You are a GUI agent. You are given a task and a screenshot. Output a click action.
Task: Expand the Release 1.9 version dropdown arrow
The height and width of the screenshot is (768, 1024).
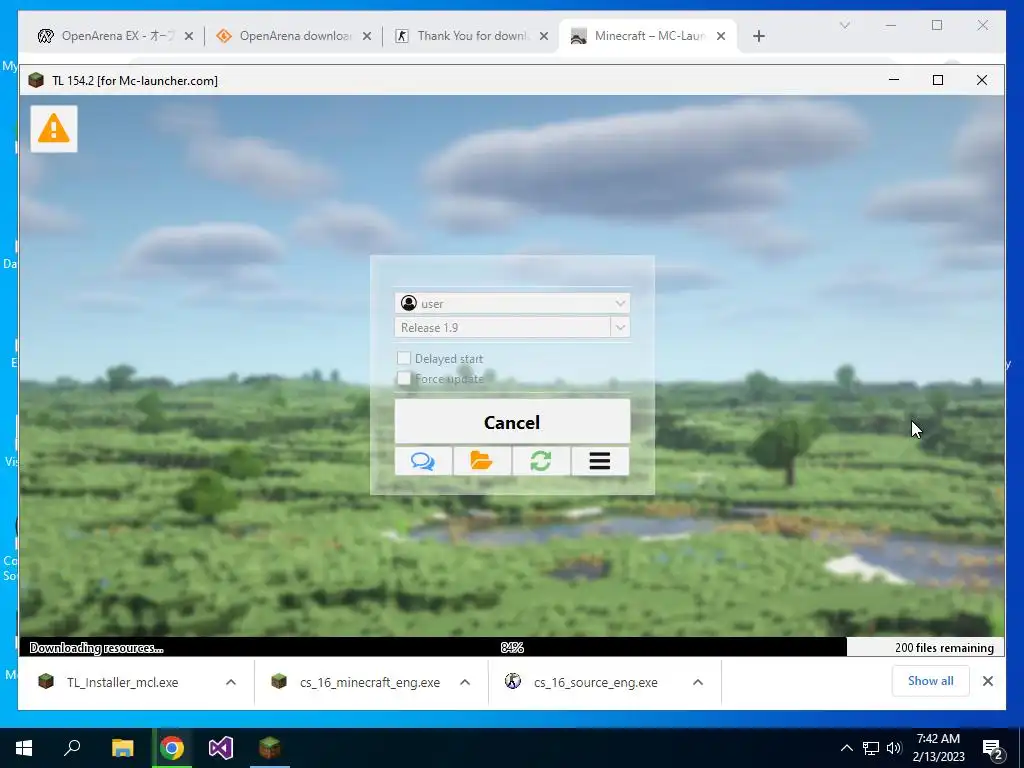click(620, 327)
